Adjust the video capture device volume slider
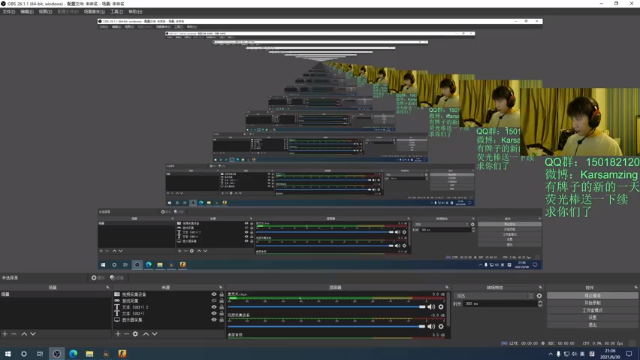Viewport: 640px width, 360px height. point(327,327)
